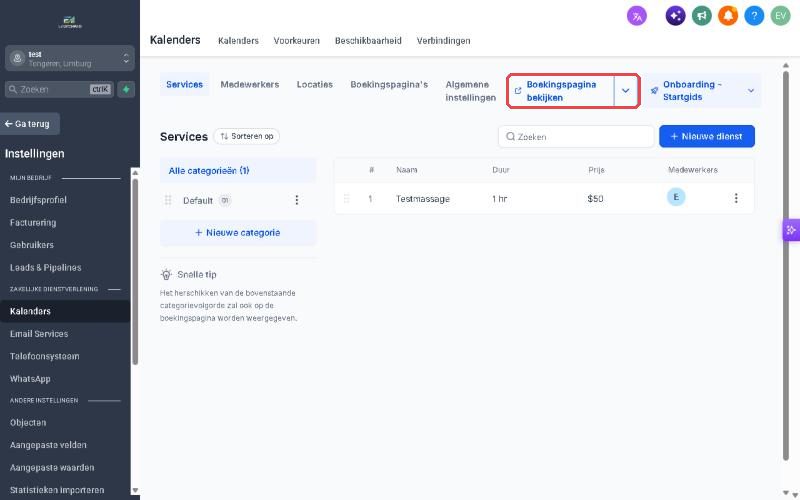Switch to the Boekingspagina's tab
The height and width of the screenshot is (500, 800).
pos(389,85)
